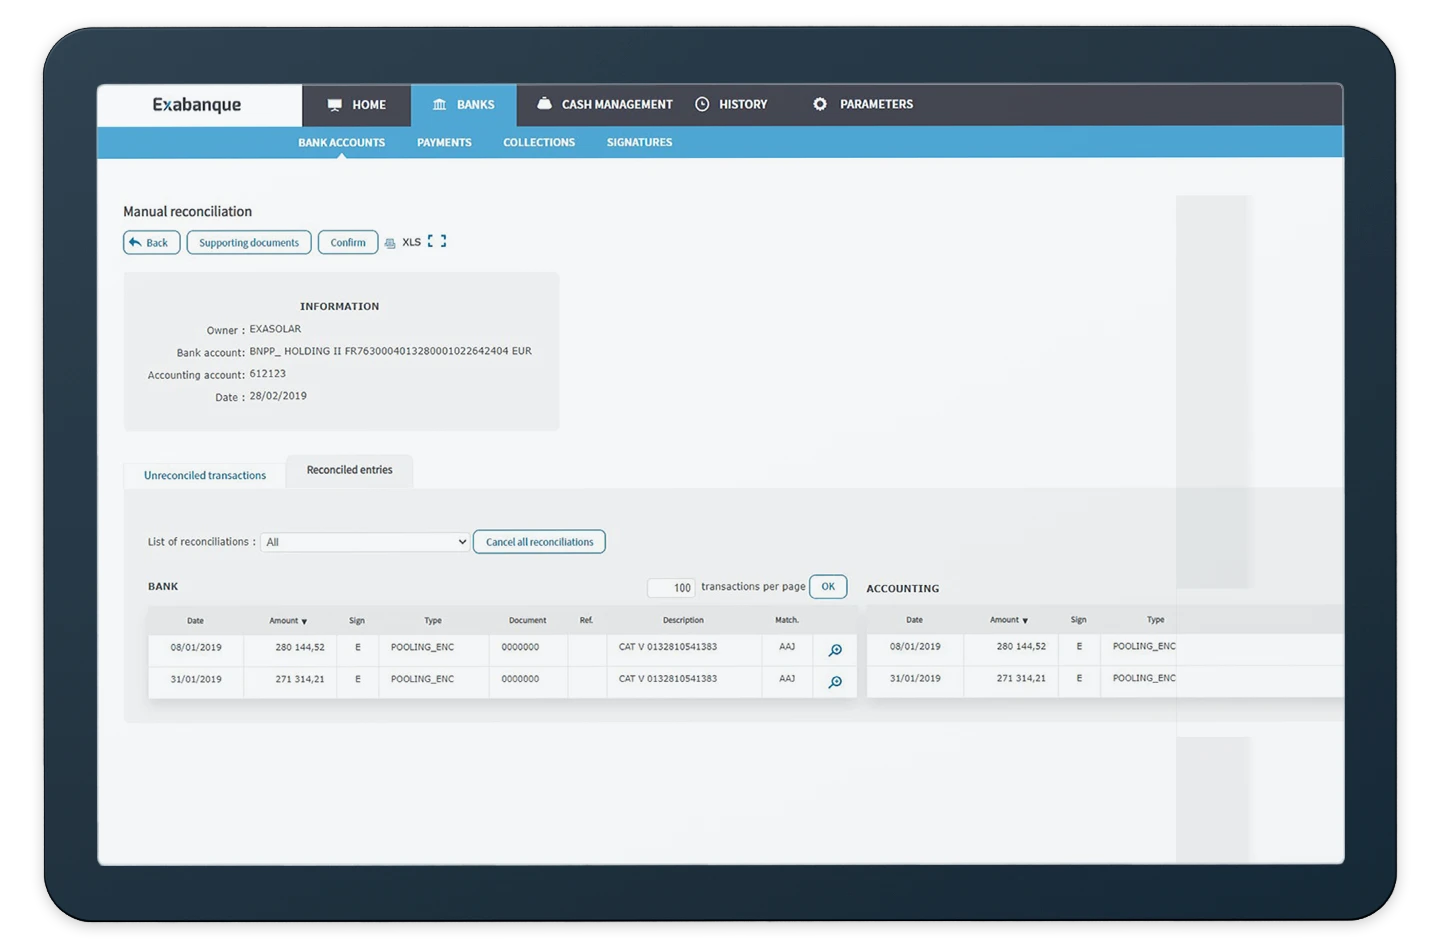The image size is (1440, 951).
Task: Click the Confirm button
Action: 348,243
